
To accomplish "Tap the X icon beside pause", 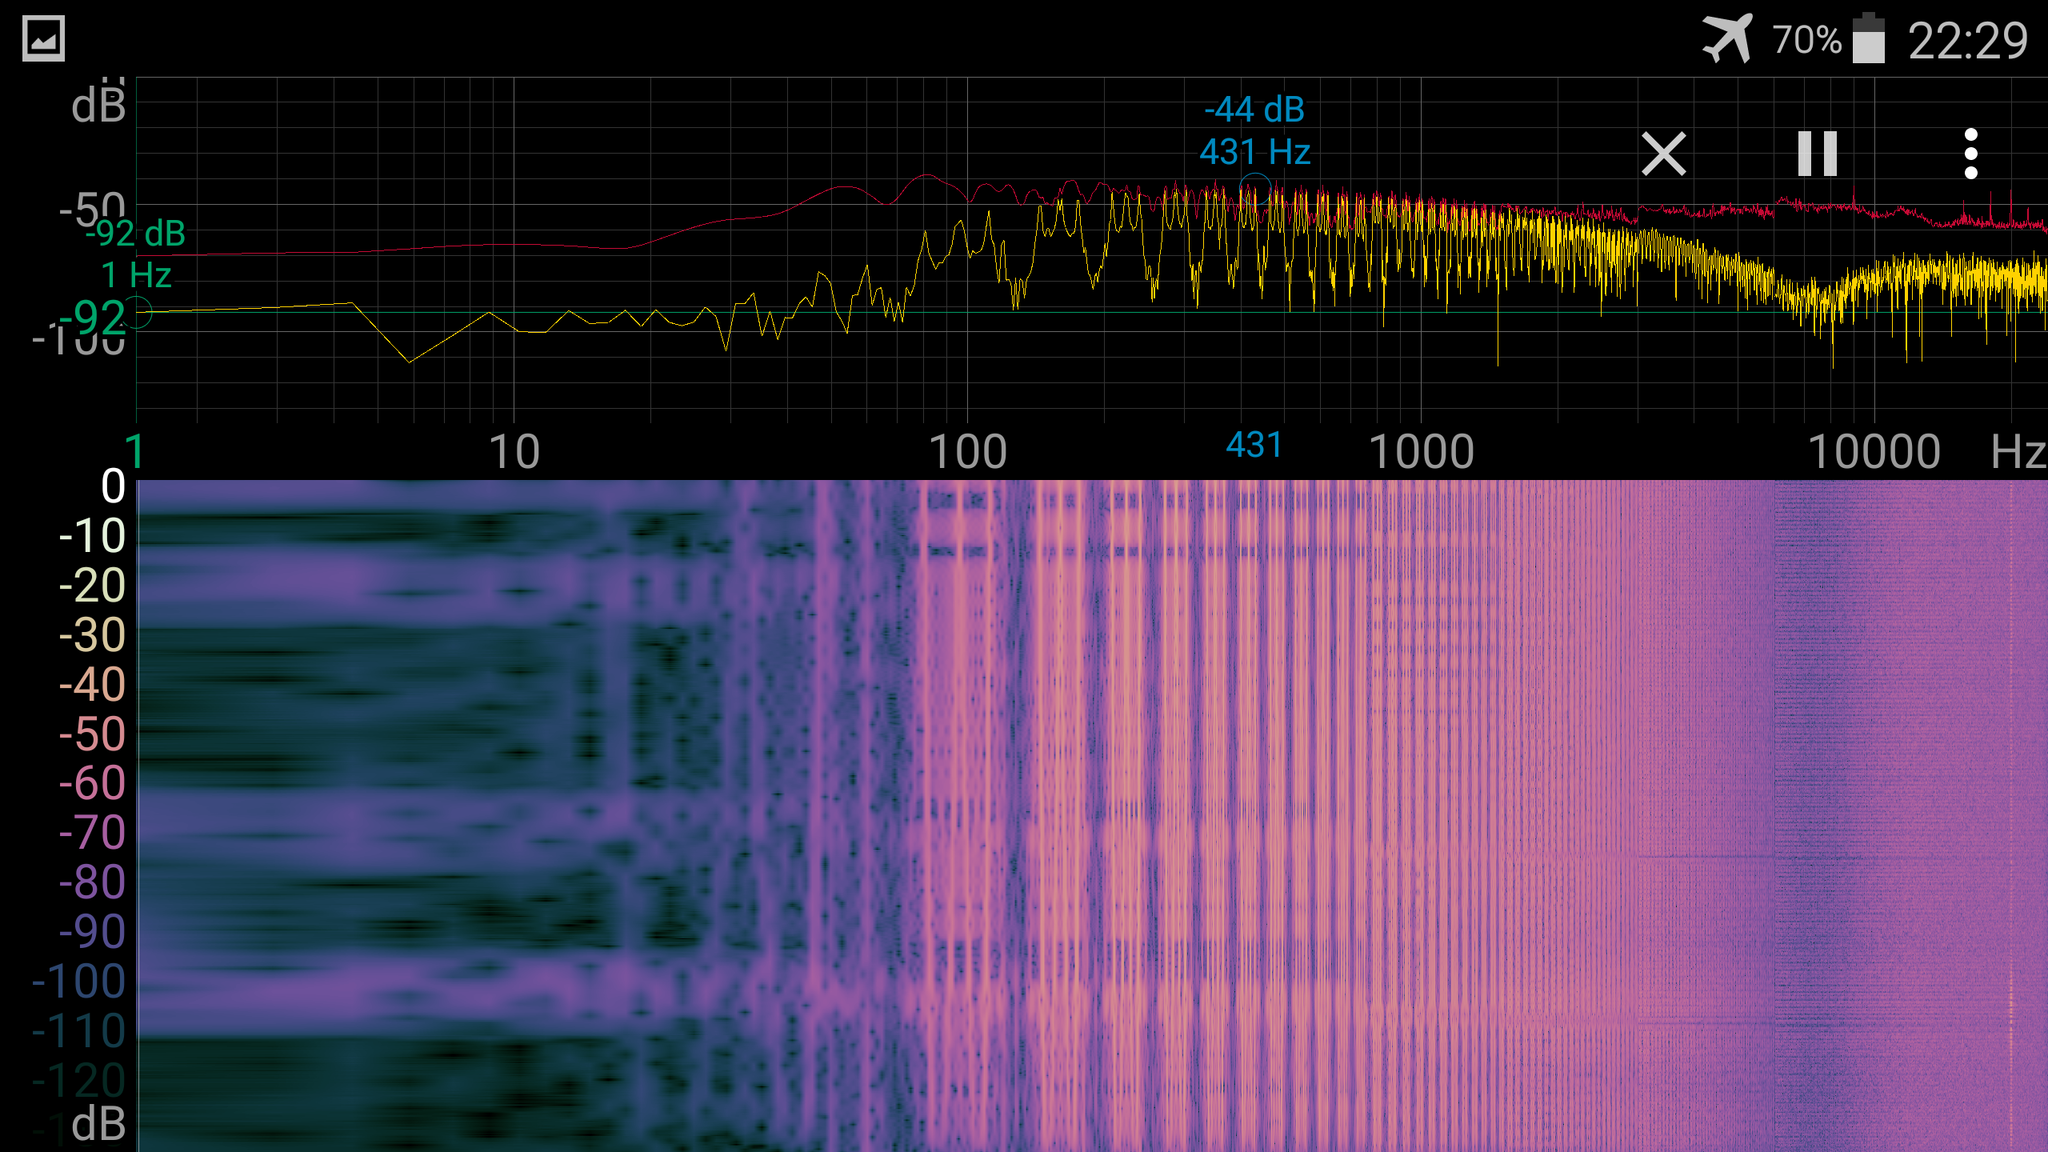I will [1664, 154].
